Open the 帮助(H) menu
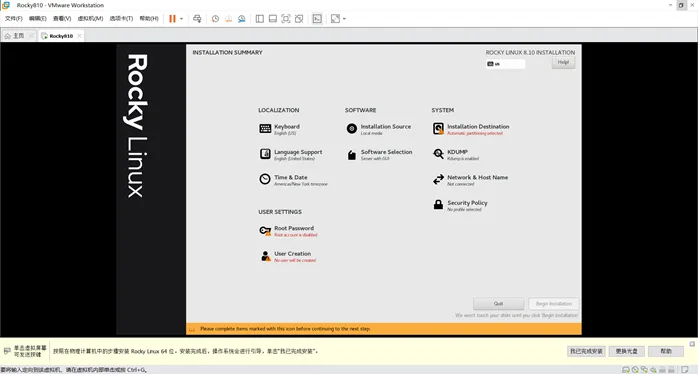 149,19
